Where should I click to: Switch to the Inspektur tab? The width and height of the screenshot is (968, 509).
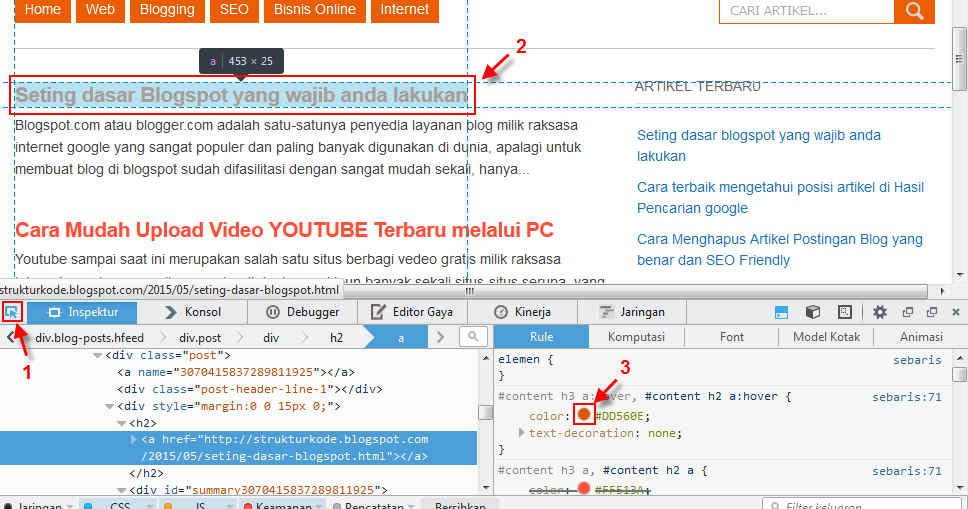pos(82,313)
